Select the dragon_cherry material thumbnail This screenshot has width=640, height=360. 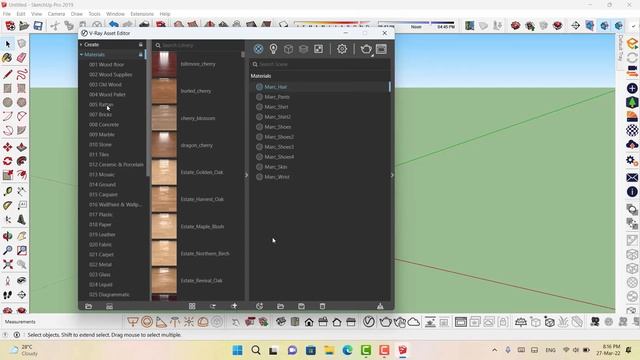point(164,145)
